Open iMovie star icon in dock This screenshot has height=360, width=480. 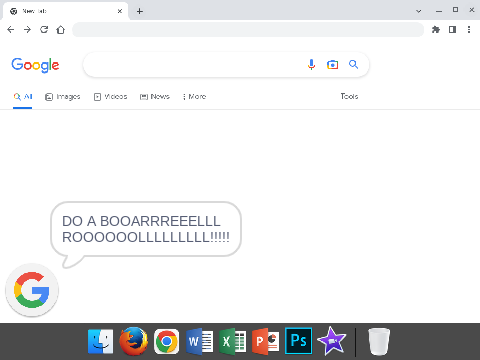click(x=332, y=341)
